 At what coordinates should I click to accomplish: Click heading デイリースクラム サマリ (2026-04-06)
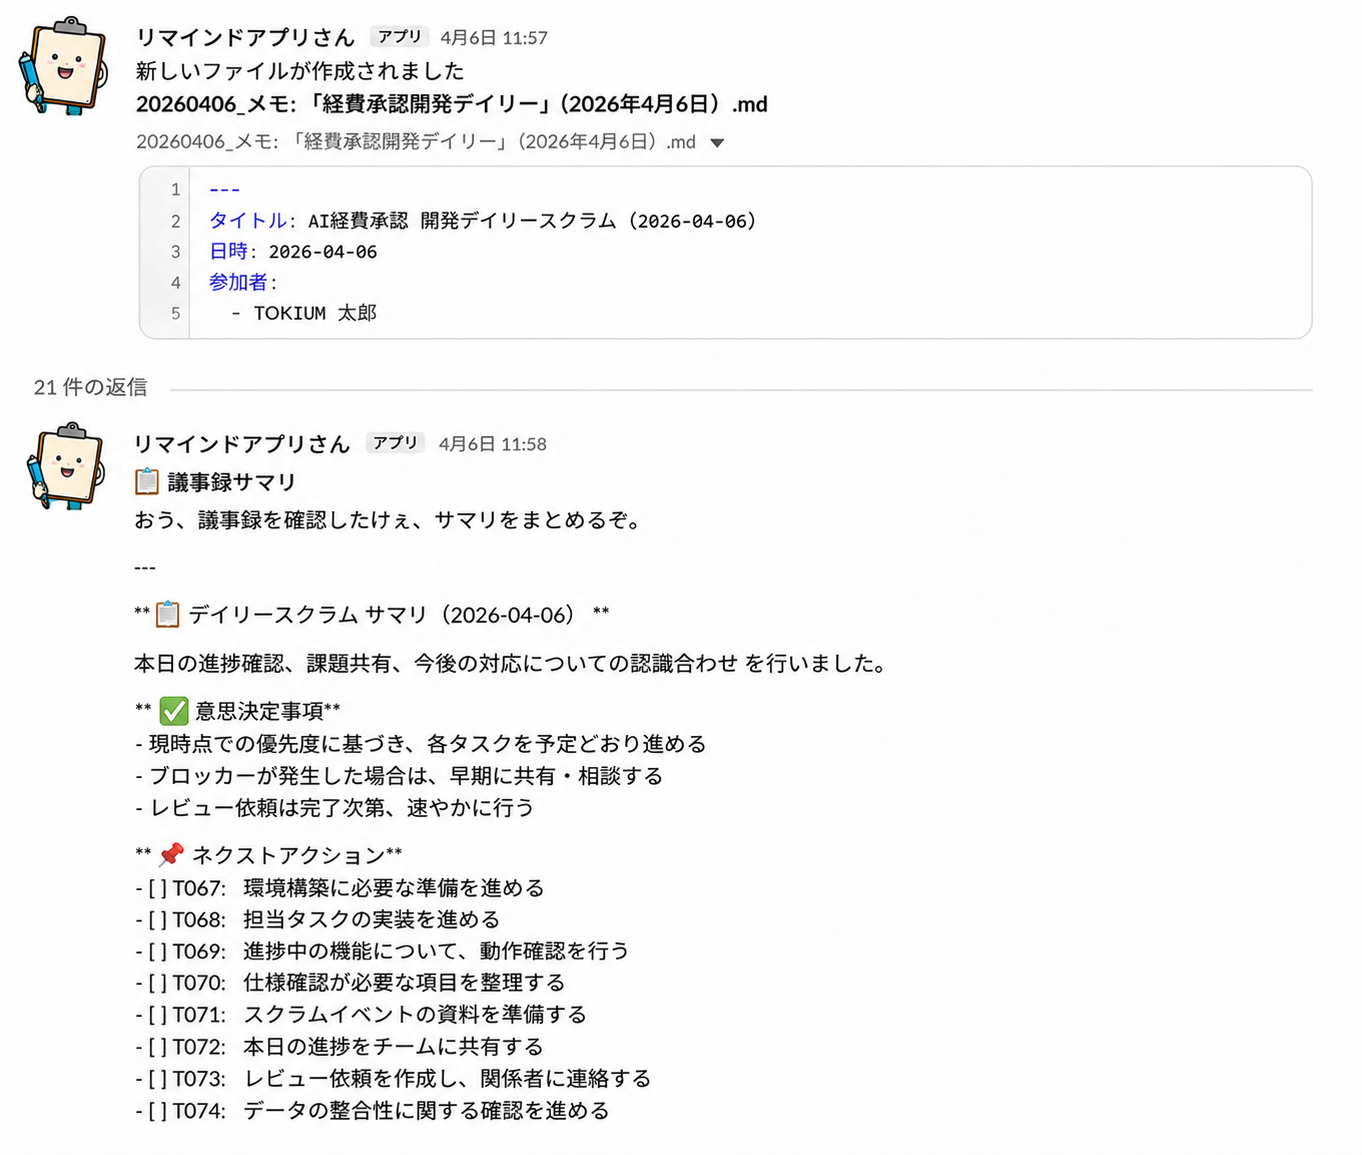[382, 615]
